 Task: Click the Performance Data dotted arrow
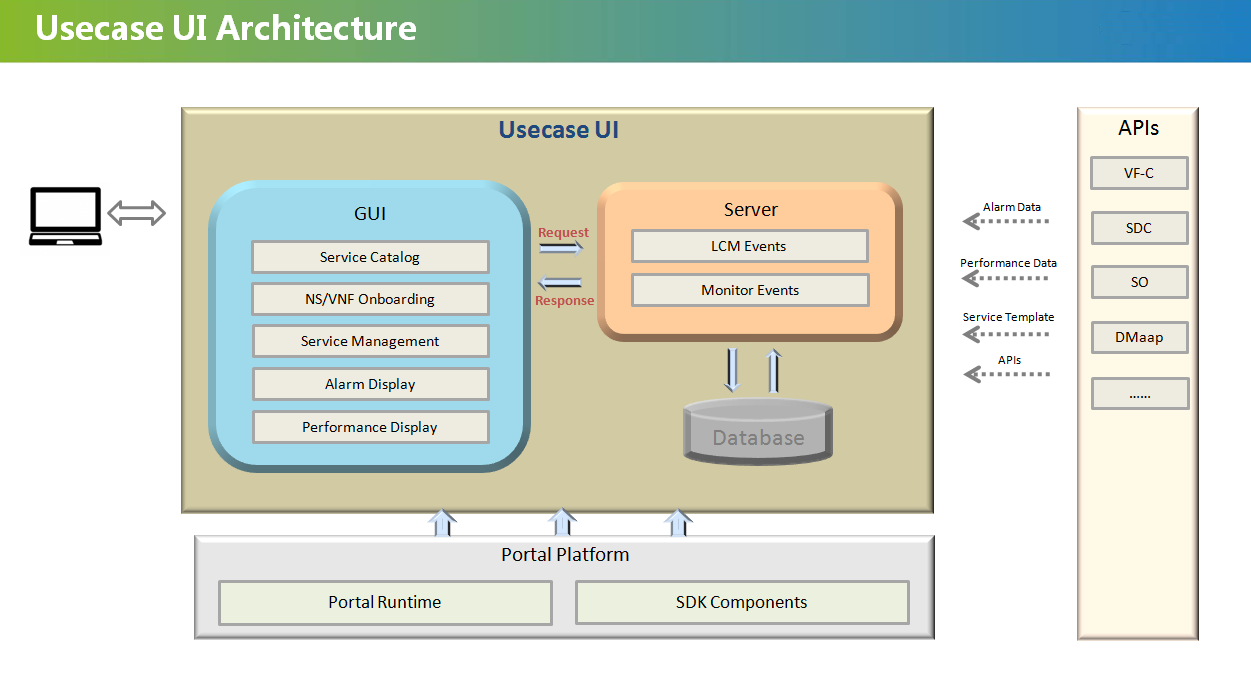click(x=1006, y=277)
